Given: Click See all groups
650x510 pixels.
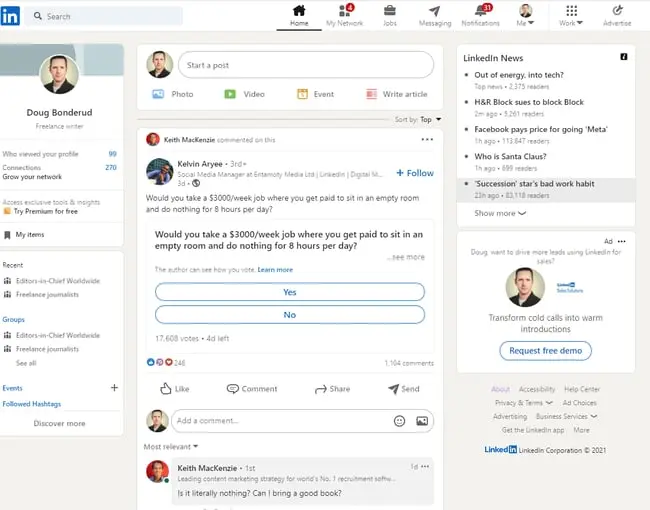Looking at the screenshot, I should point(26,363).
